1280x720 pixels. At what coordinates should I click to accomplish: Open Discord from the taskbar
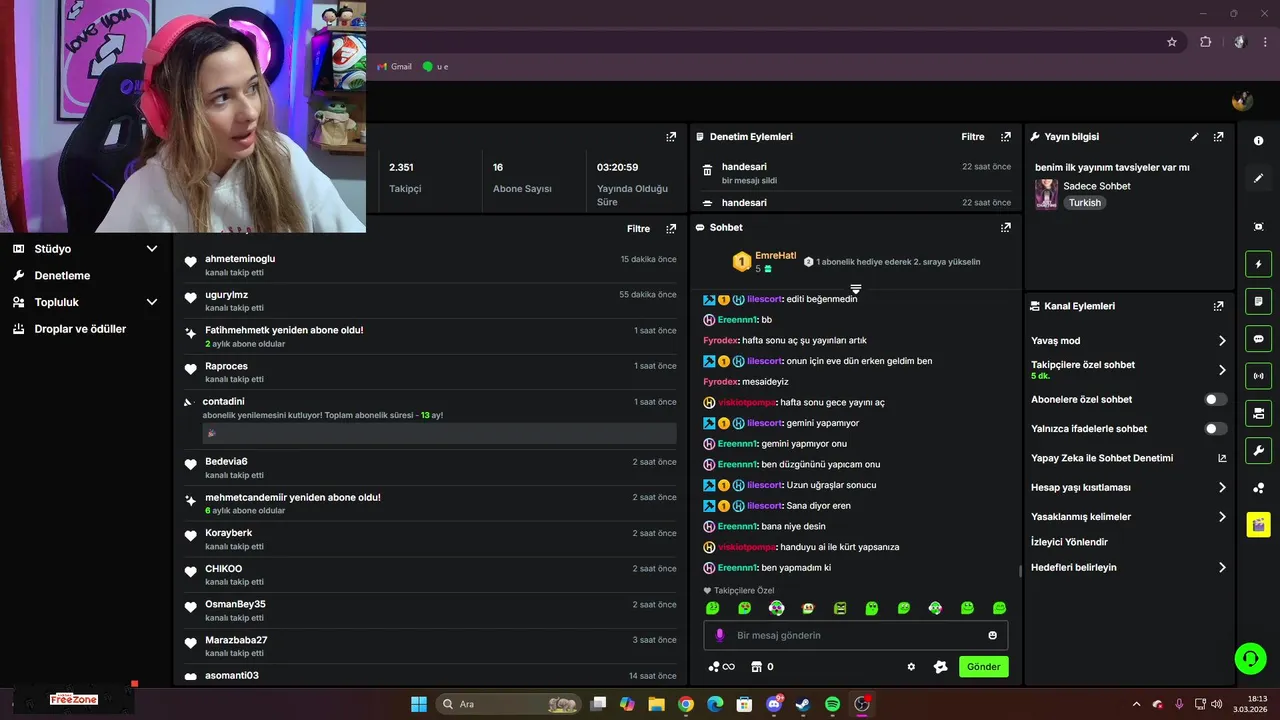click(774, 704)
